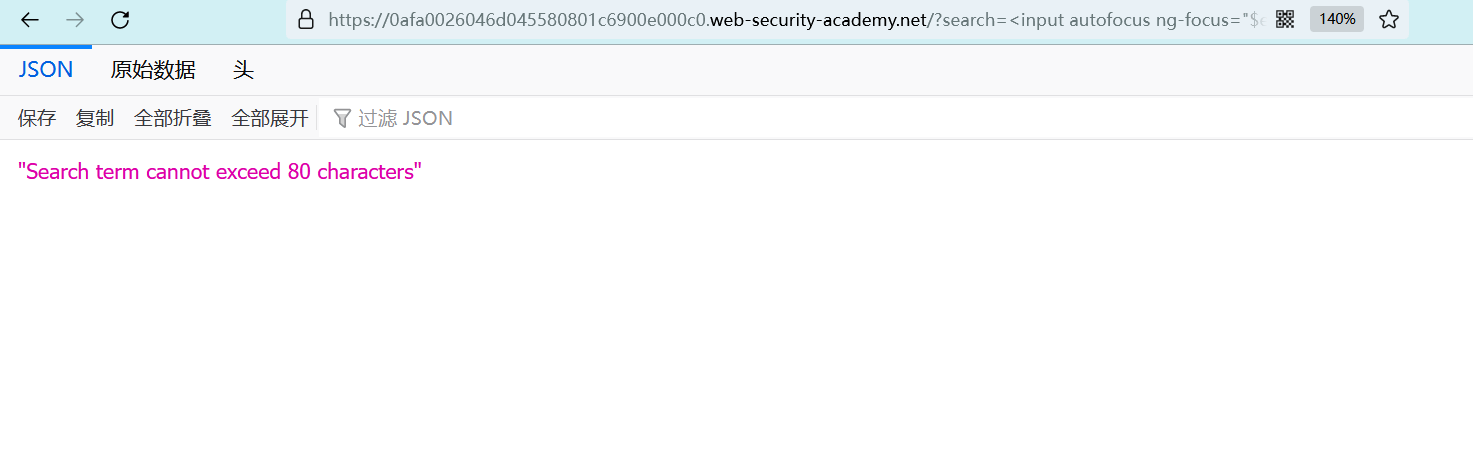Focus the 过滤 JSON filter field
This screenshot has width=1473, height=455.
pos(405,118)
